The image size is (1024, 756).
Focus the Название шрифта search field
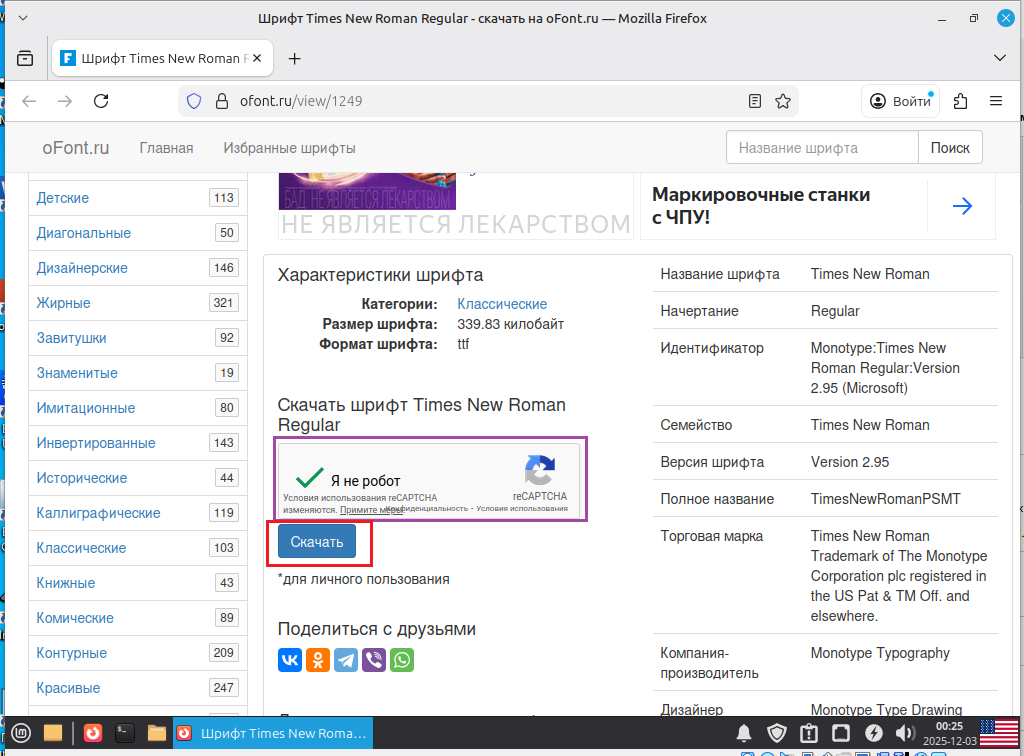click(822, 148)
